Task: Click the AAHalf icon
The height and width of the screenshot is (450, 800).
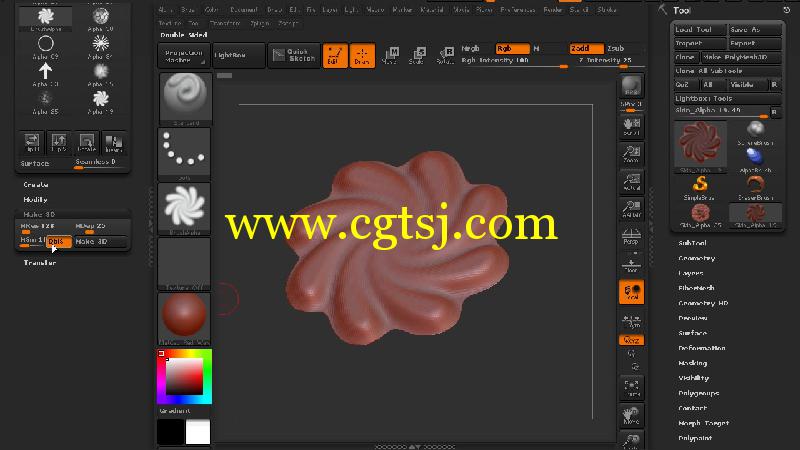Action: pyautogui.click(x=631, y=209)
